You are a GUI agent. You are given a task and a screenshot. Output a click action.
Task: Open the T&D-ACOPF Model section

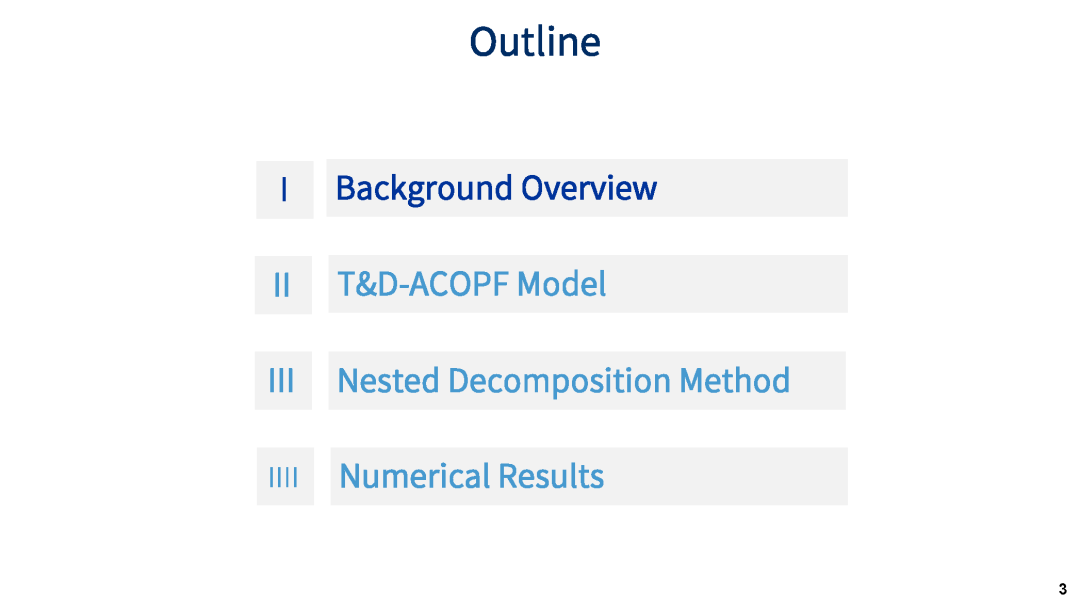[587, 284]
